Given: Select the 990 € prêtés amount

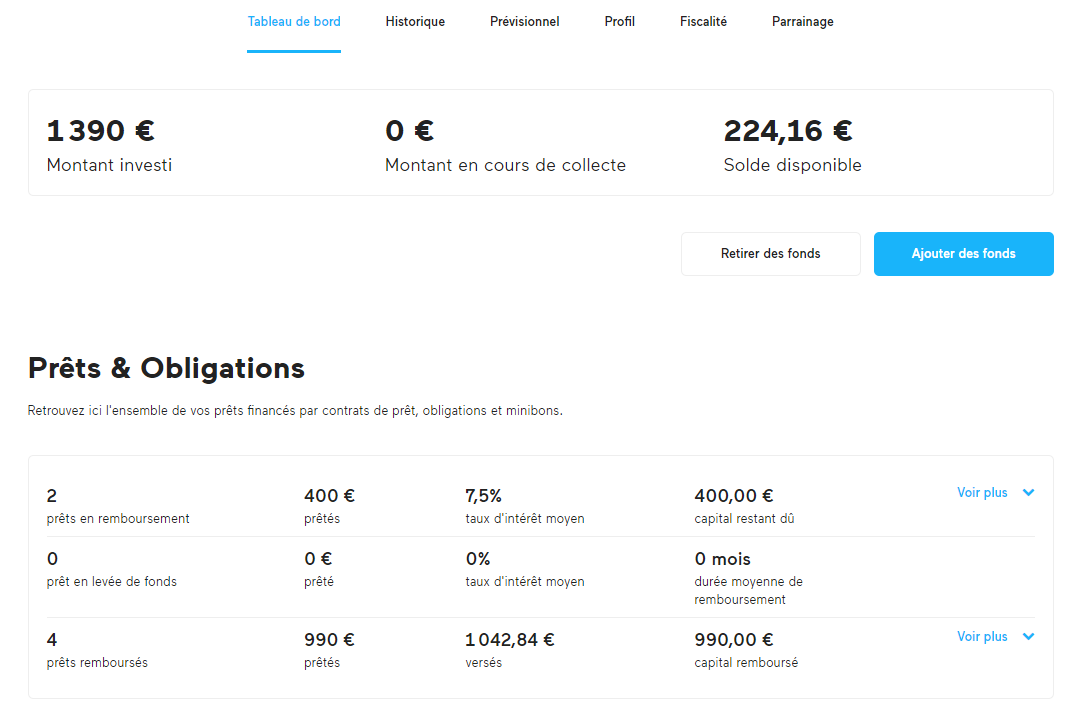Looking at the screenshot, I should point(329,640).
